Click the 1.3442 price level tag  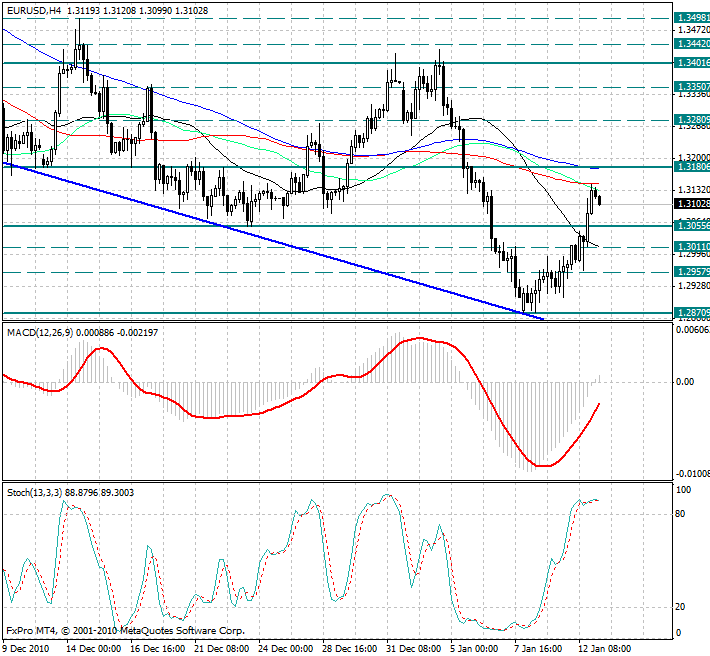point(692,44)
